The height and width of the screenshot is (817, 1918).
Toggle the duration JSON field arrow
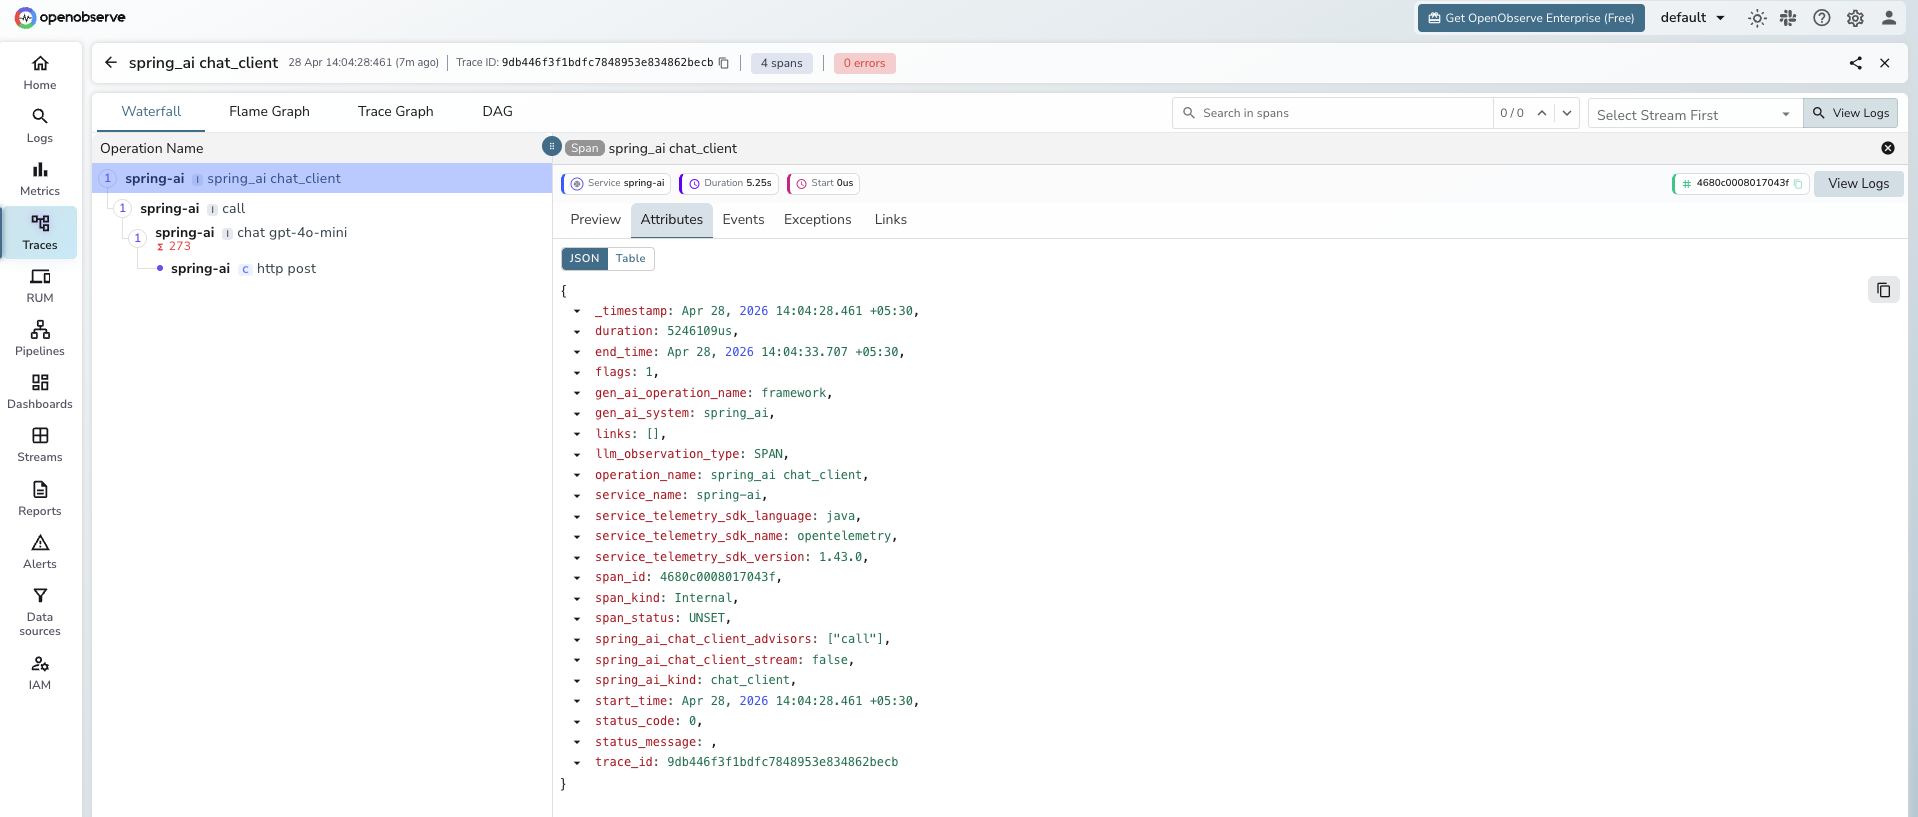577,332
